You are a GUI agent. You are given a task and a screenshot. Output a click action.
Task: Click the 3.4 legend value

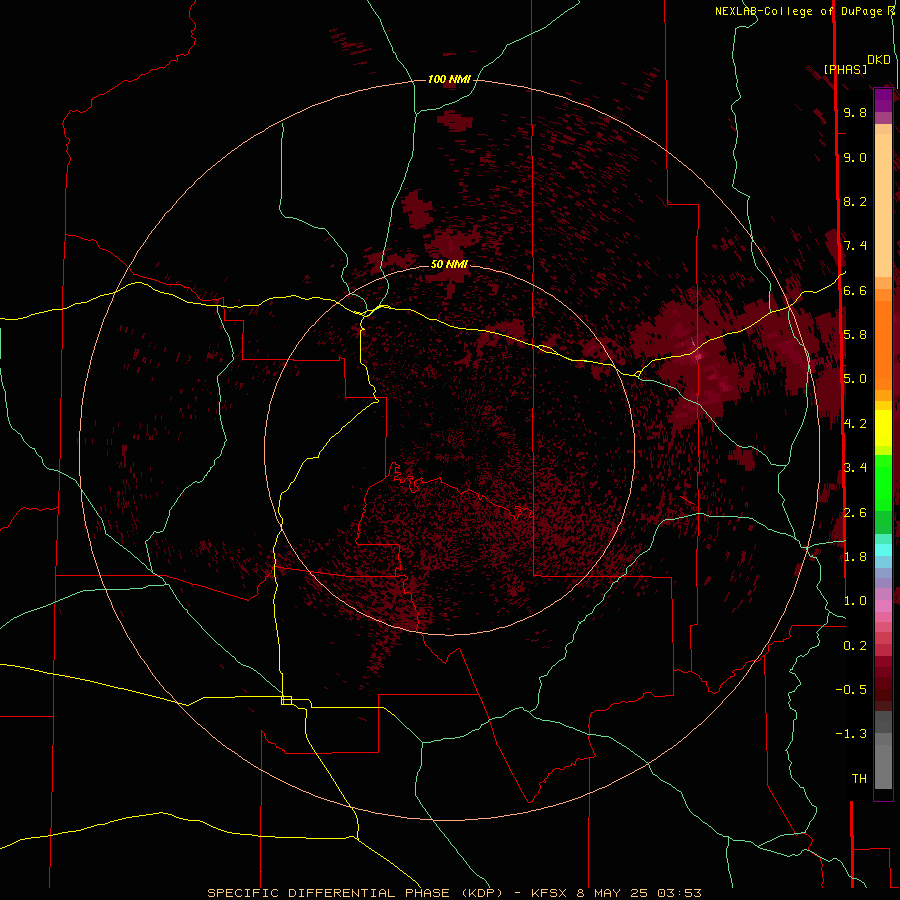pos(855,468)
